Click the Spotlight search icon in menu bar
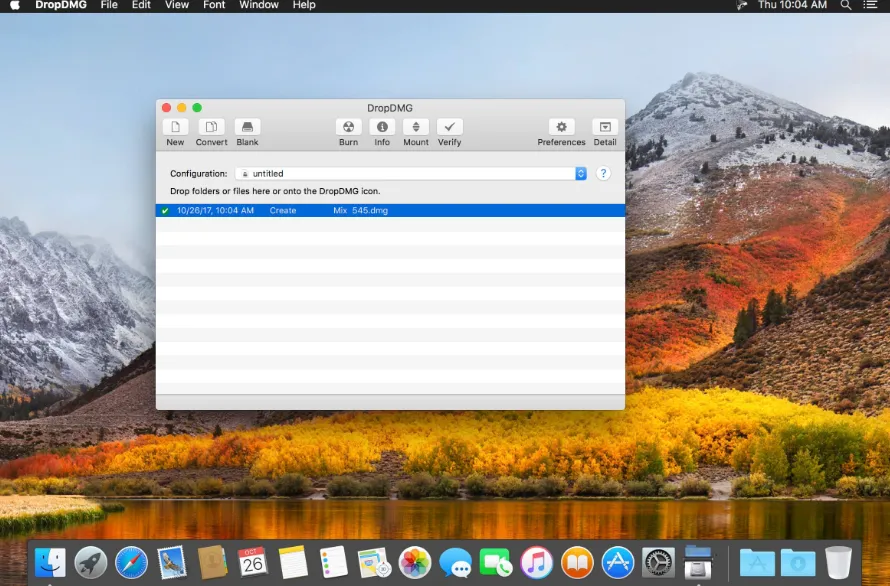This screenshot has width=890, height=586. pos(846,5)
